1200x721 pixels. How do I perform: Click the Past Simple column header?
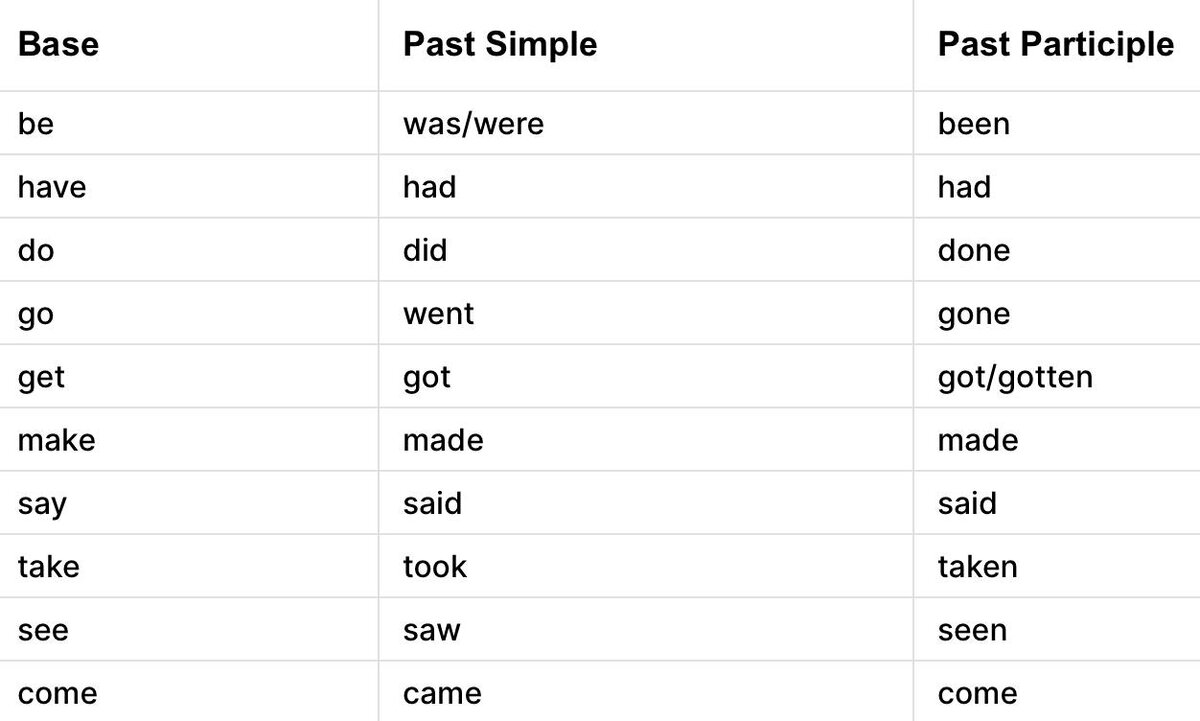click(x=500, y=45)
